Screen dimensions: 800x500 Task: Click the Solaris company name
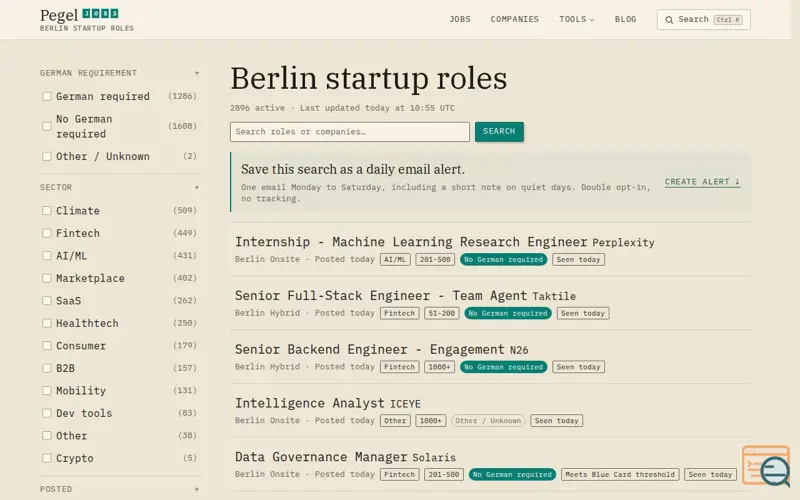[434, 458]
